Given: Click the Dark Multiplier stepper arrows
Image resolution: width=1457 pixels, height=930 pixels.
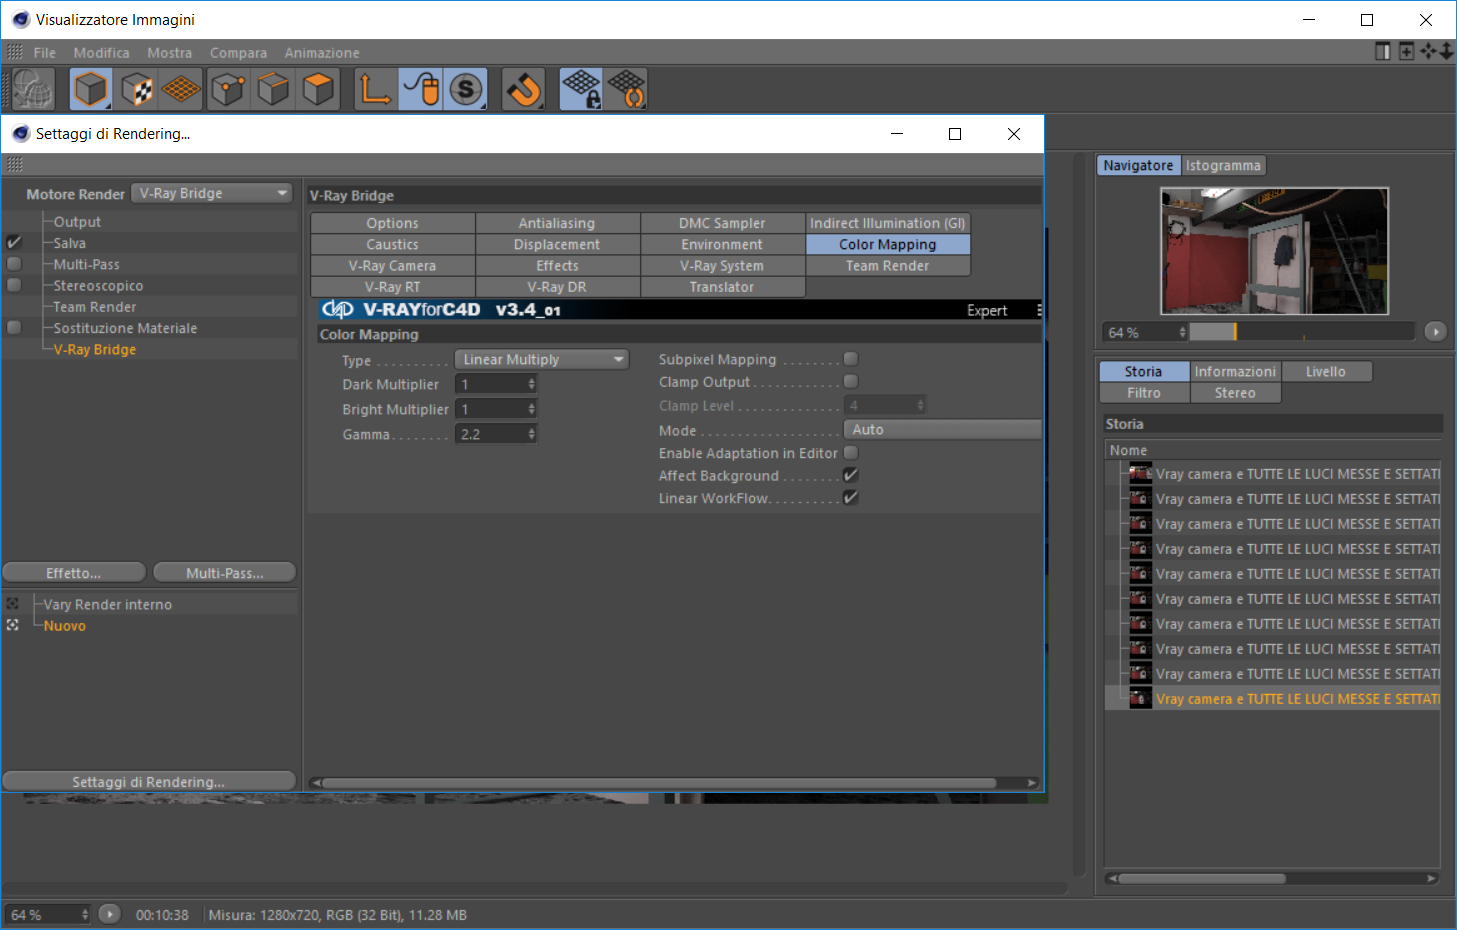Looking at the screenshot, I should pyautogui.click(x=531, y=384).
